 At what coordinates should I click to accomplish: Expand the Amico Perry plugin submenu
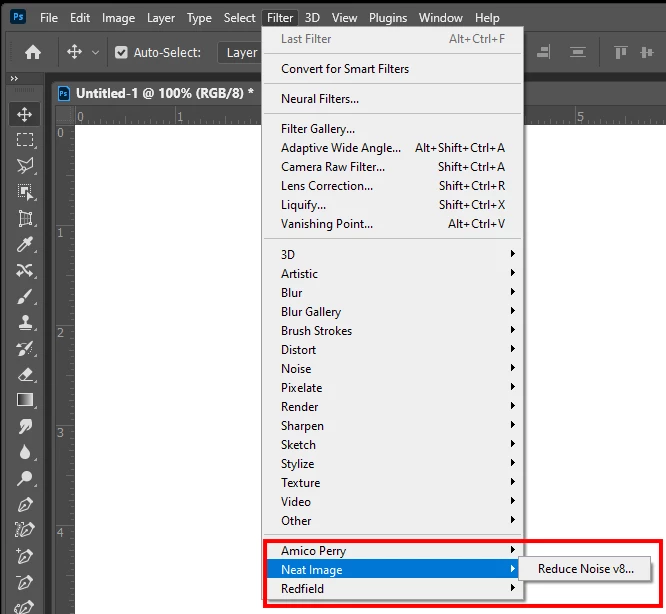[392, 550]
